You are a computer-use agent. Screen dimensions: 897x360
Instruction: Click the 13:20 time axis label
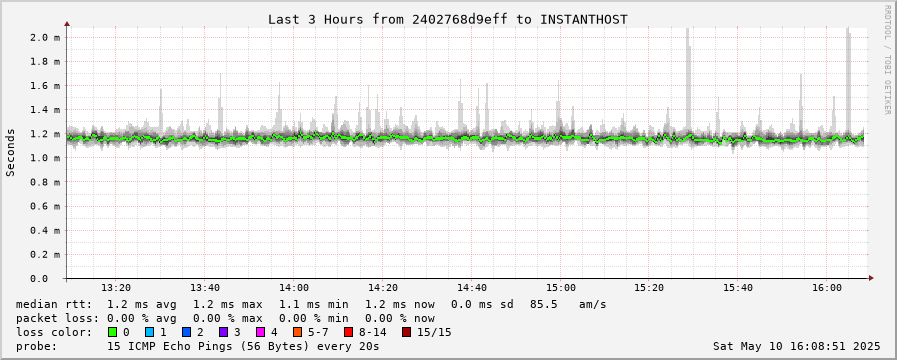point(116,288)
